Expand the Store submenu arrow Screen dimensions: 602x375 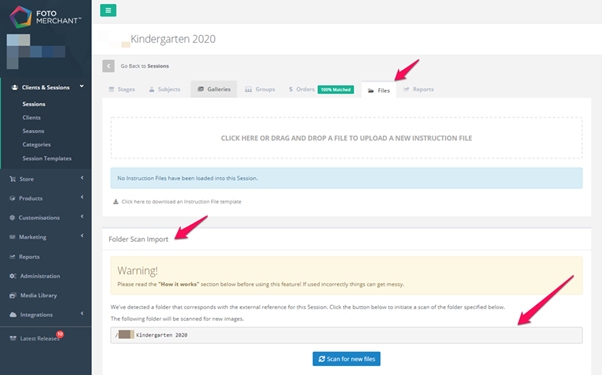[82, 178]
